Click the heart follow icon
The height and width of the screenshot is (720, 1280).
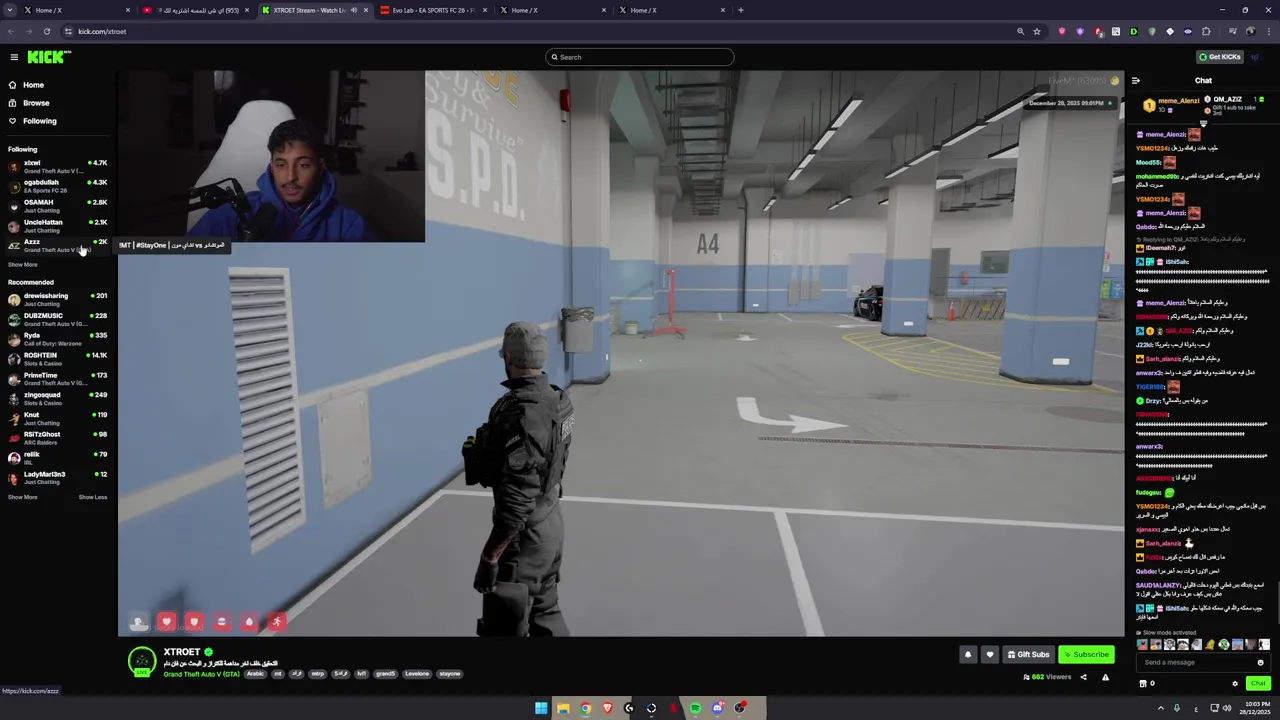coord(989,655)
